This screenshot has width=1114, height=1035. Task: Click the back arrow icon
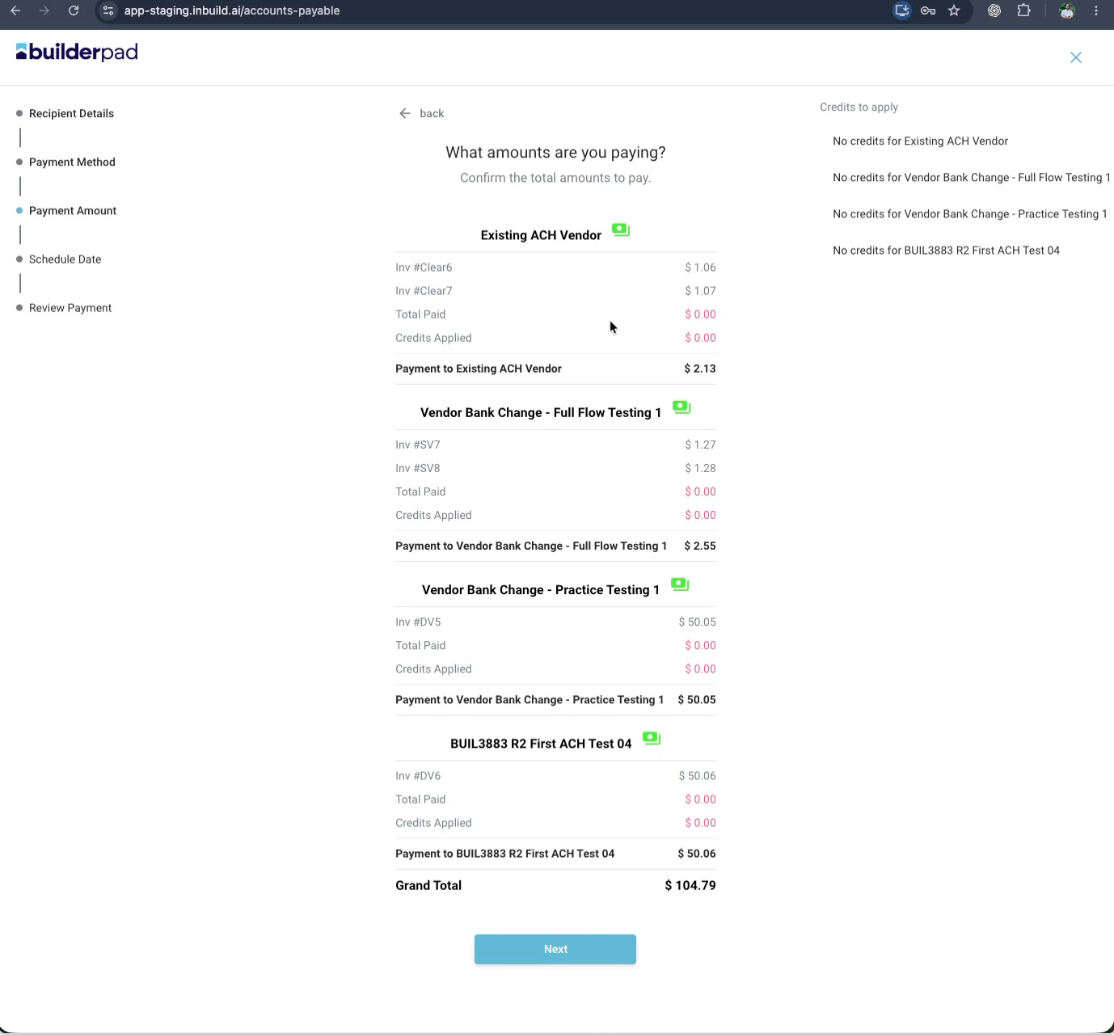pos(405,114)
